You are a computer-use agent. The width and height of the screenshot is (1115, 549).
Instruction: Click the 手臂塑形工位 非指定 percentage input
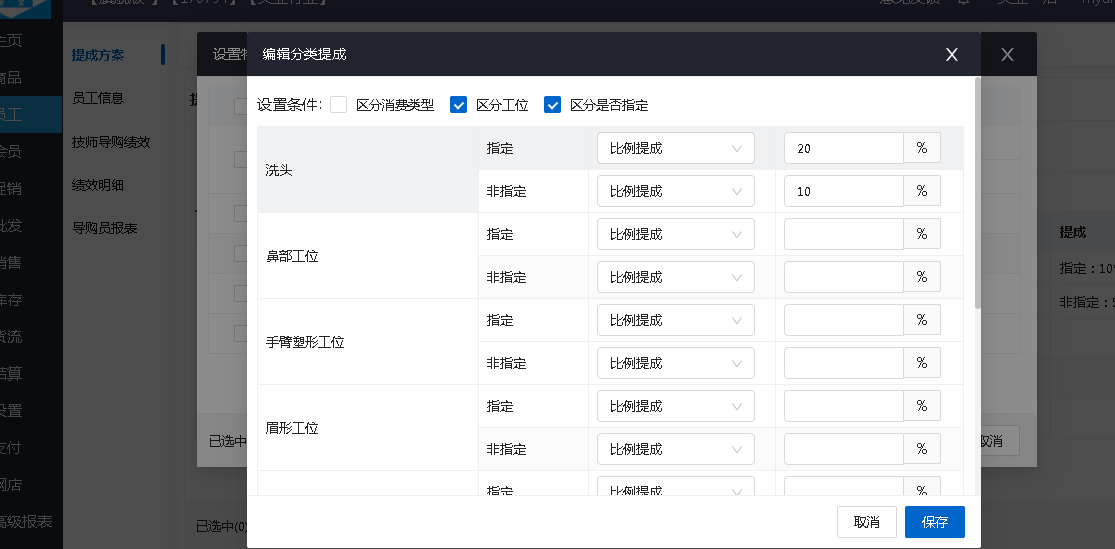(843, 363)
